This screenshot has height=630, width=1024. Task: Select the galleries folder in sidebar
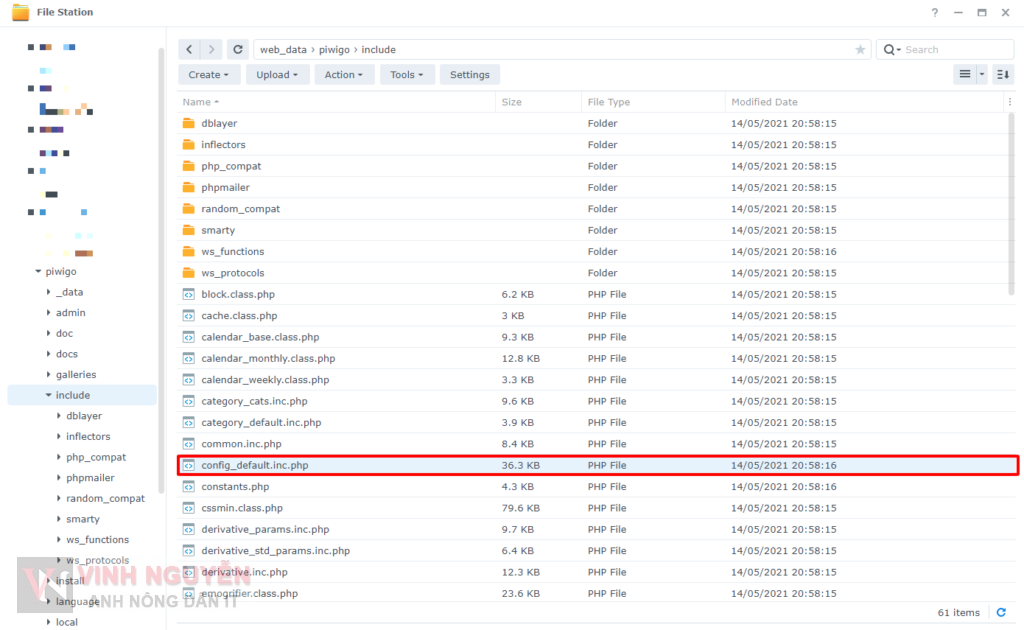pos(76,374)
